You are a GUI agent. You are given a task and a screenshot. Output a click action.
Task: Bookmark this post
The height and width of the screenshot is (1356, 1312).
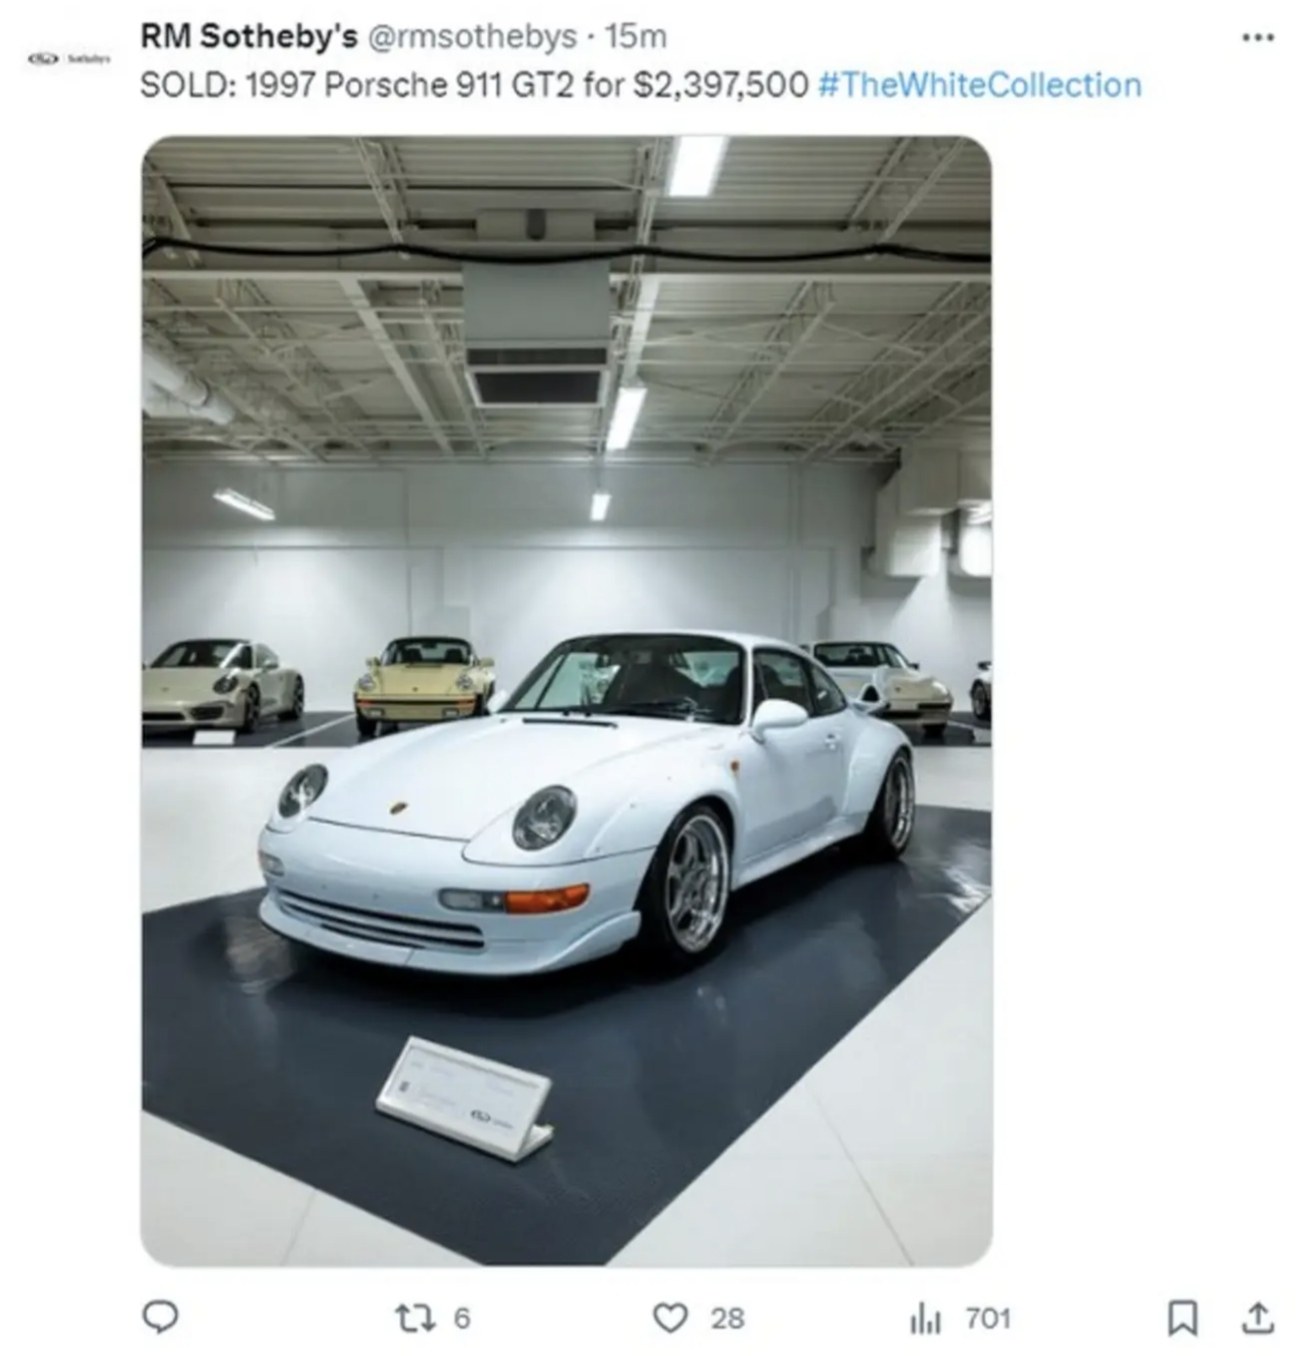coord(1182,1319)
